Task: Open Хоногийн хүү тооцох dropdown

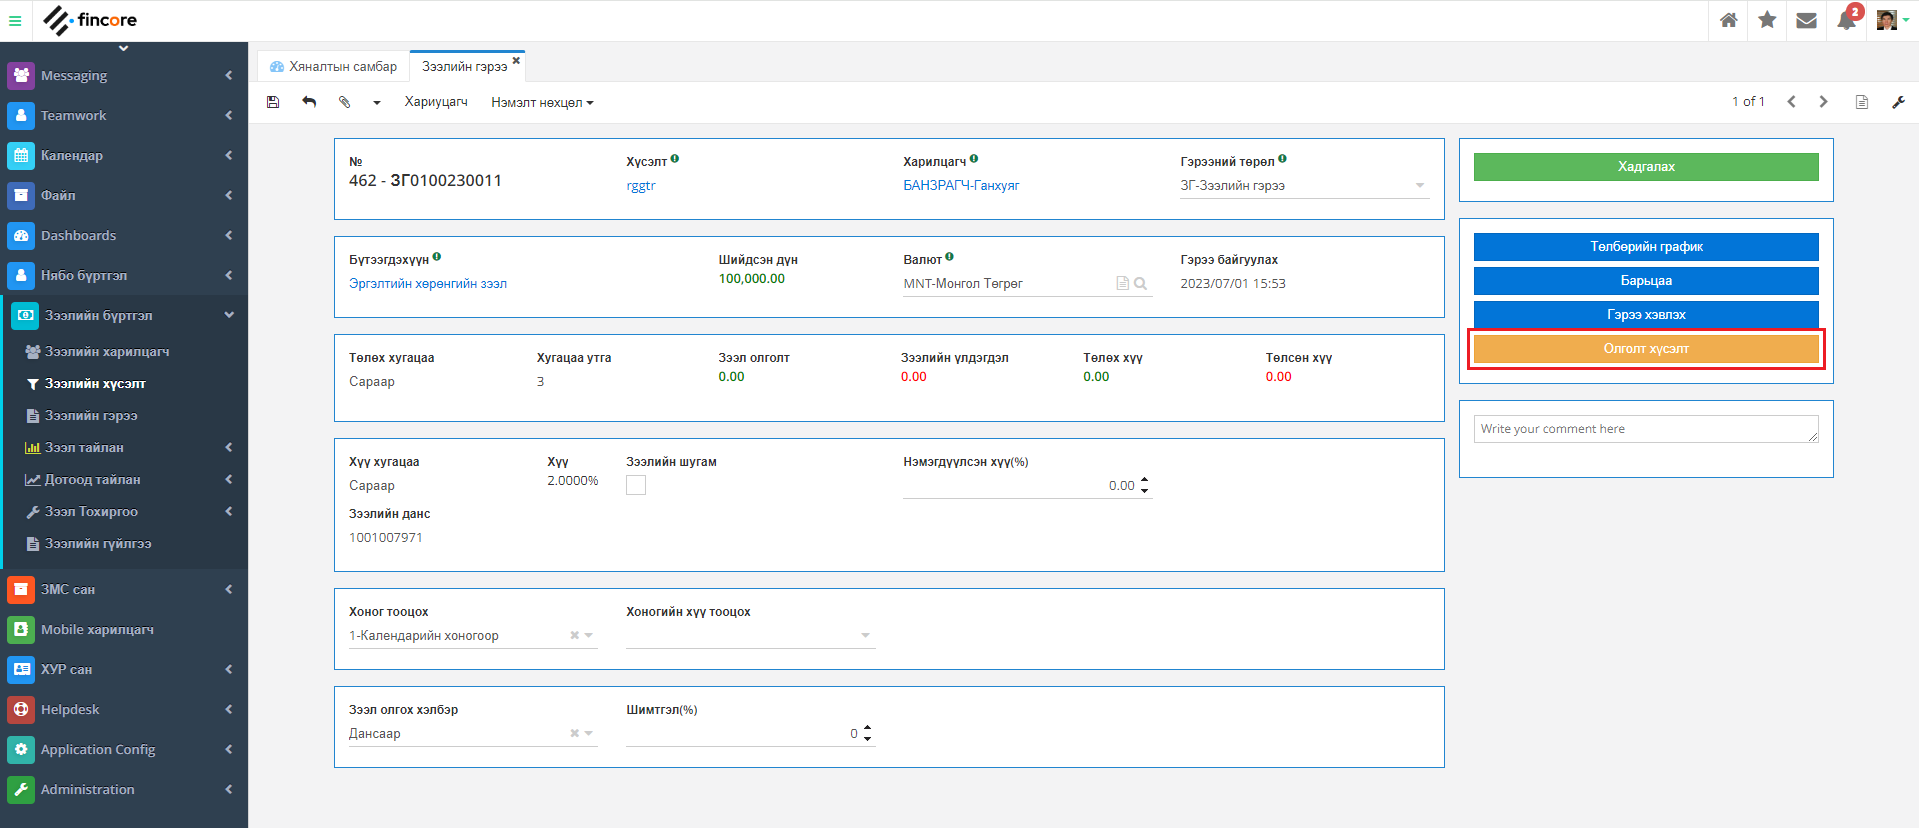Action: pos(751,636)
